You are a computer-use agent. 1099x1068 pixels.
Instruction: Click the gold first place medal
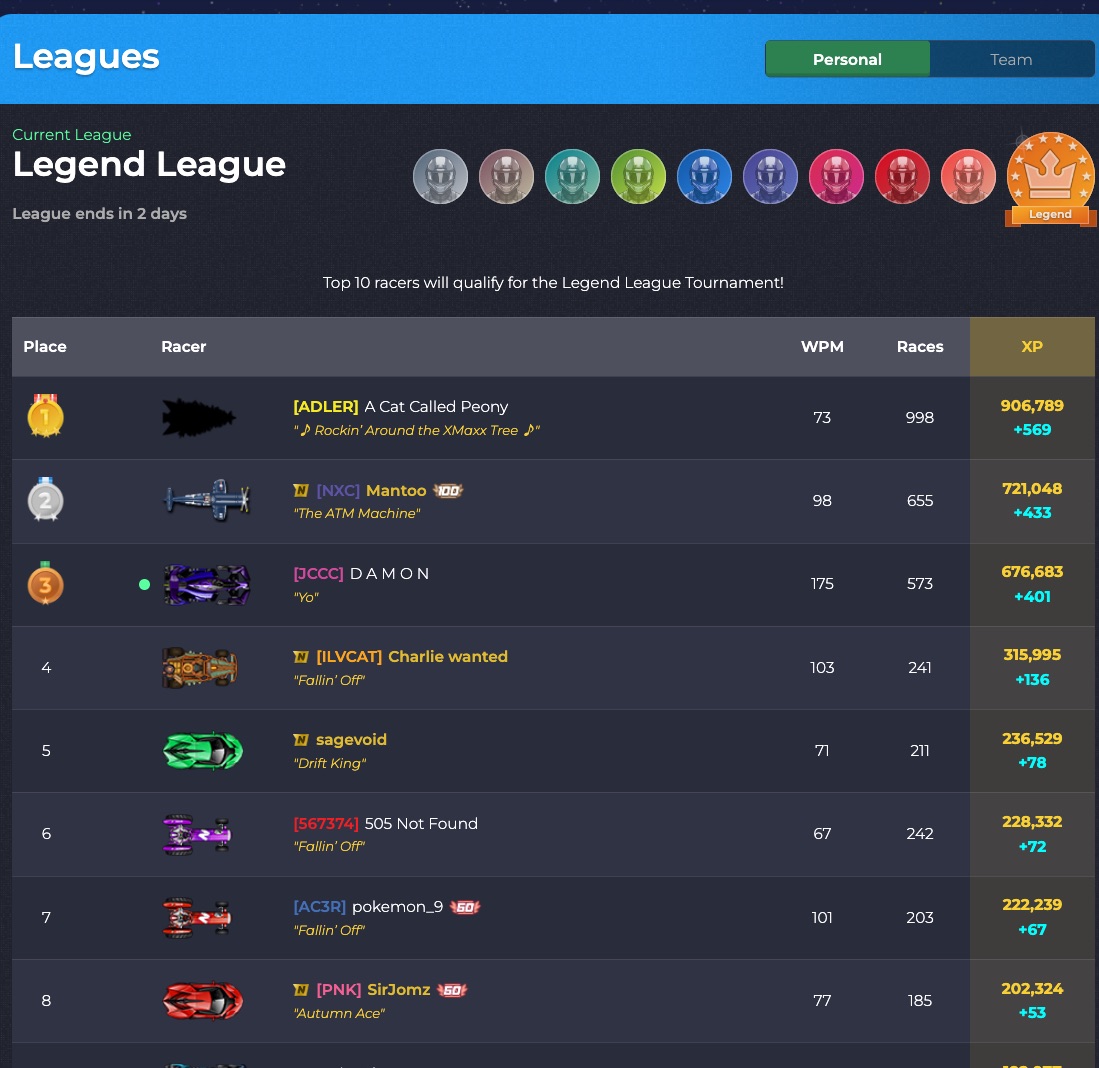(46, 416)
